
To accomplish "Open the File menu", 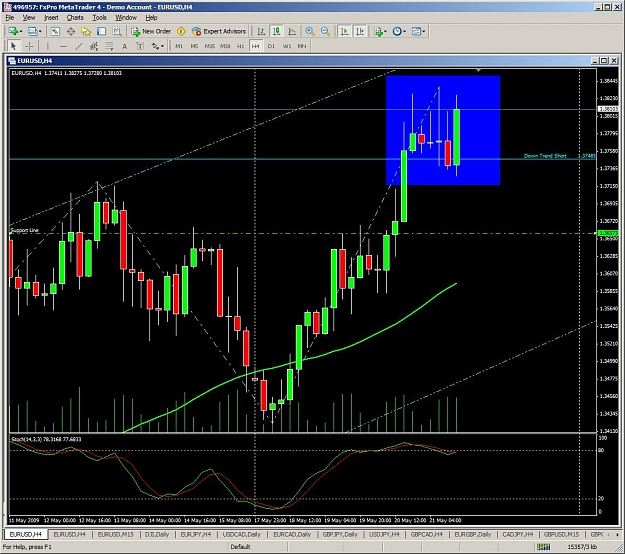I will click(10, 18).
